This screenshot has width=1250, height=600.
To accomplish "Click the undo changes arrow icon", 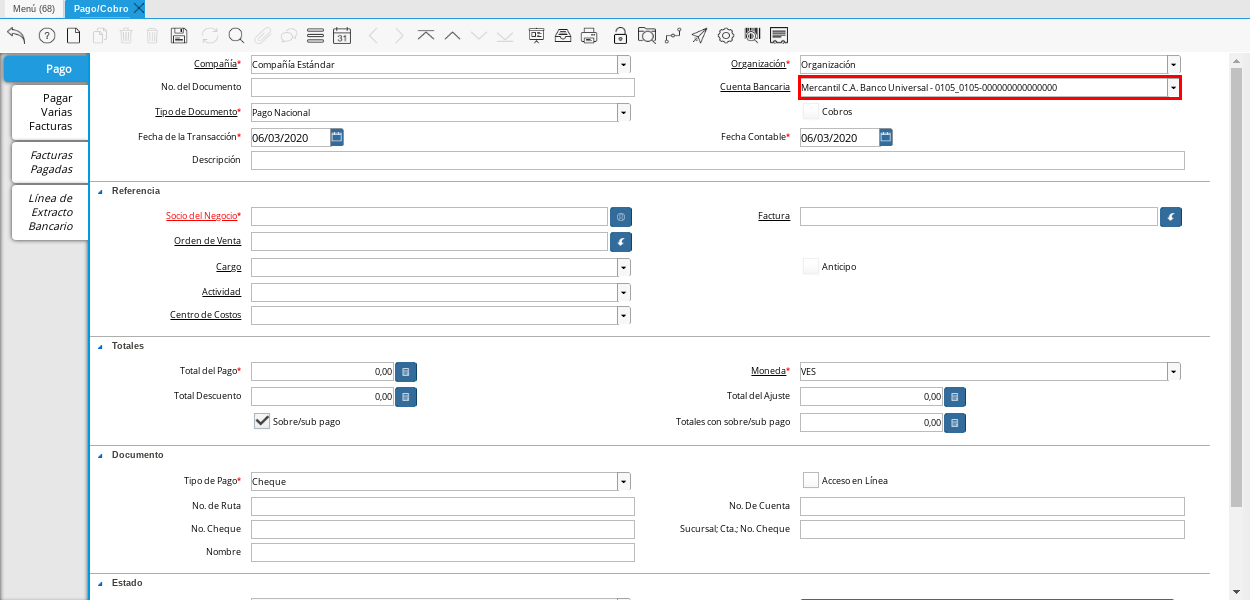I will [16, 36].
